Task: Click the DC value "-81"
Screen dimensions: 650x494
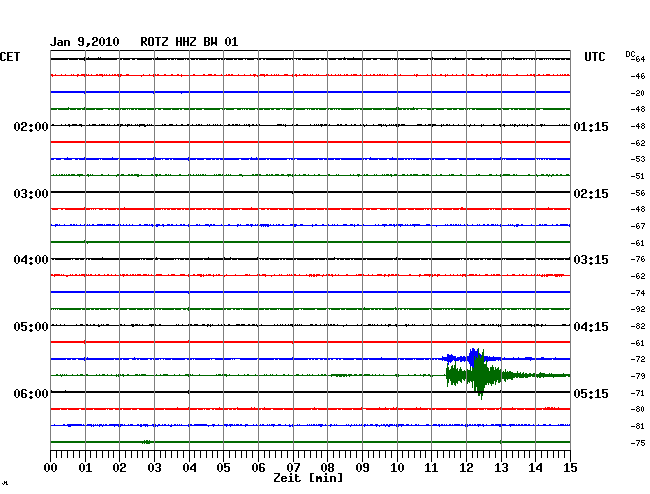Action: [638, 426]
